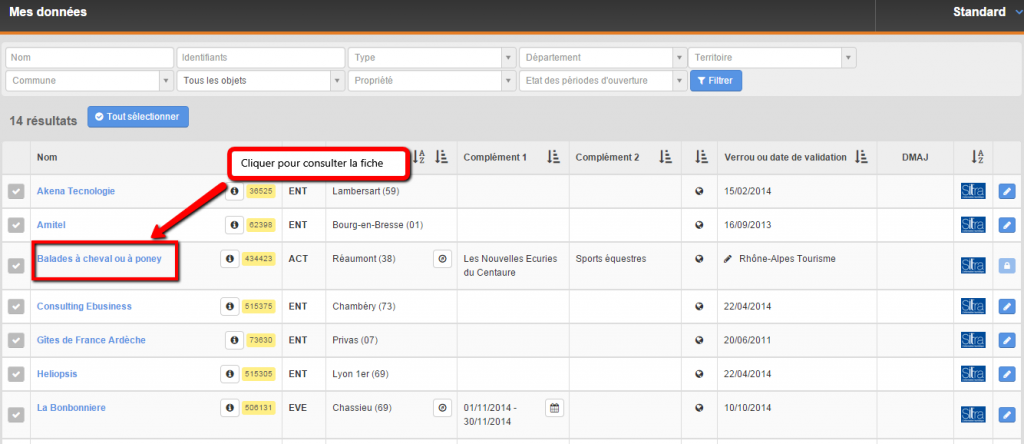1024x444 pixels.
Task: Open map compass icon beside Chassieu (69)
Action: tap(442, 408)
